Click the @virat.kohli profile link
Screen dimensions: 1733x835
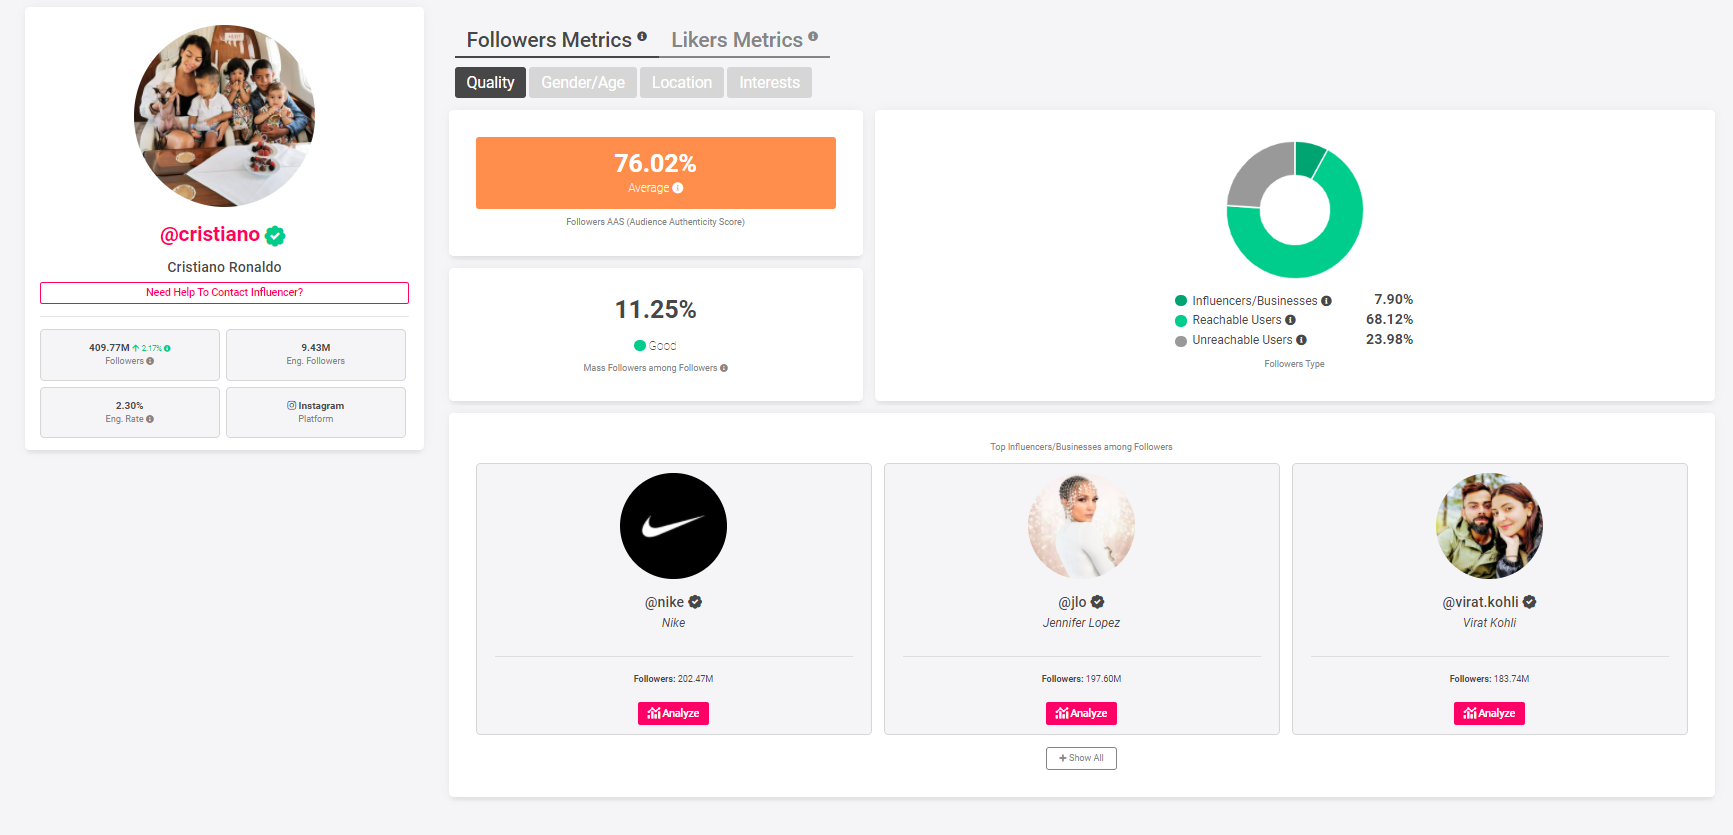coord(1480,602)
